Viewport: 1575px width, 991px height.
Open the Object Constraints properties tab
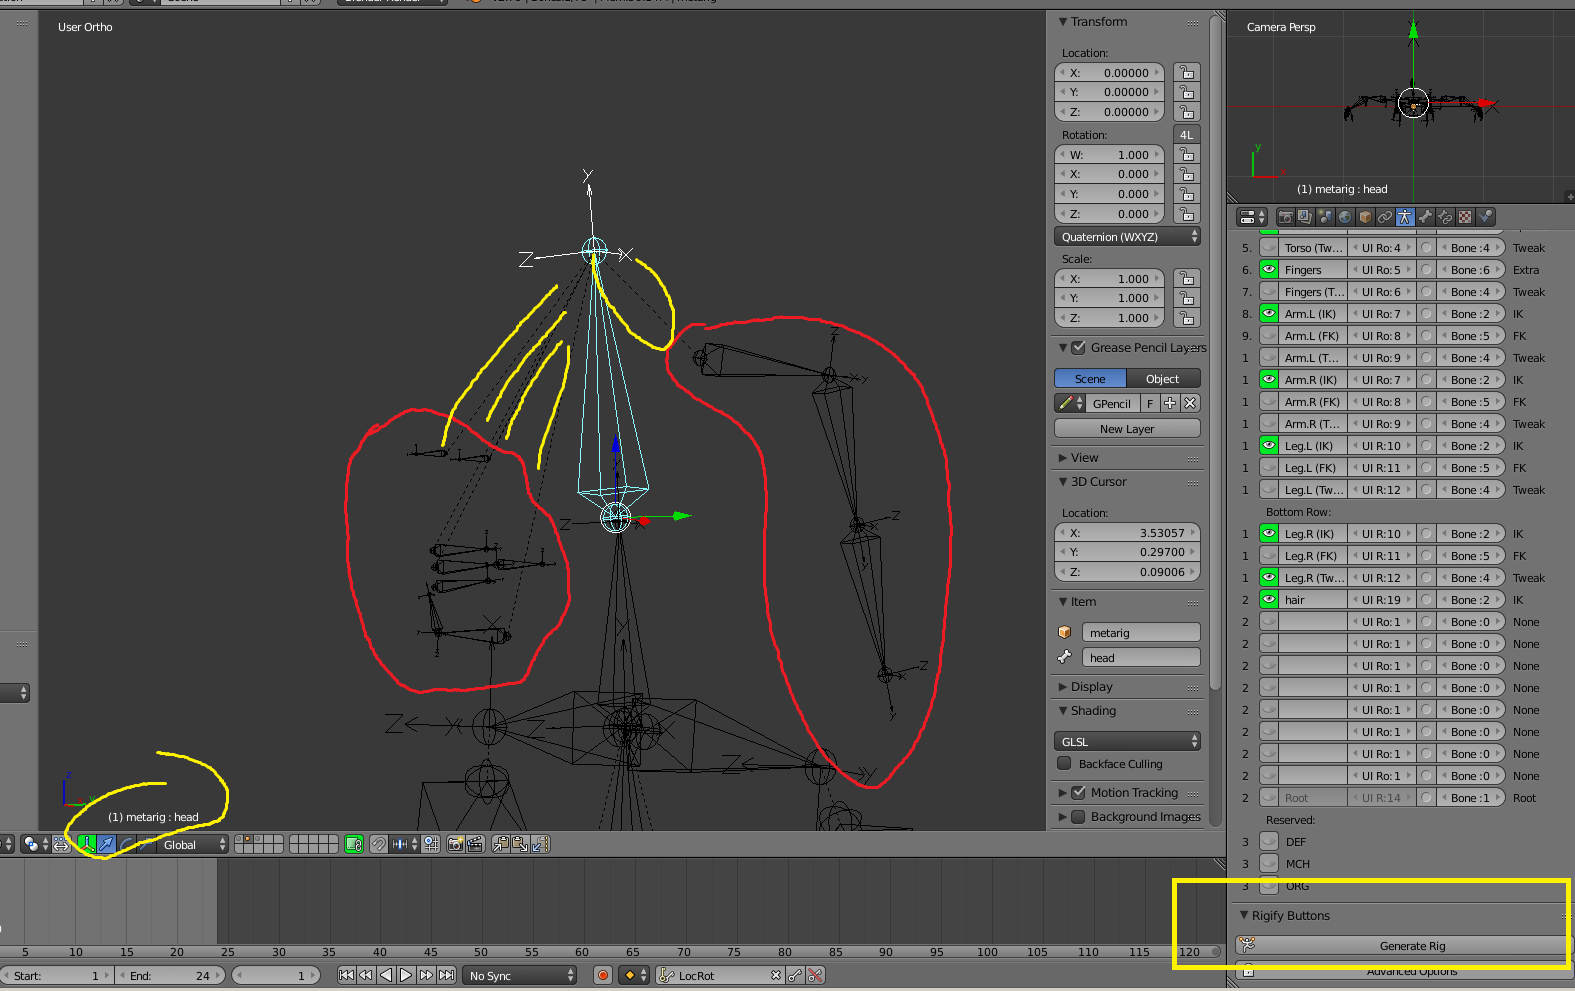coord(1385,217)
